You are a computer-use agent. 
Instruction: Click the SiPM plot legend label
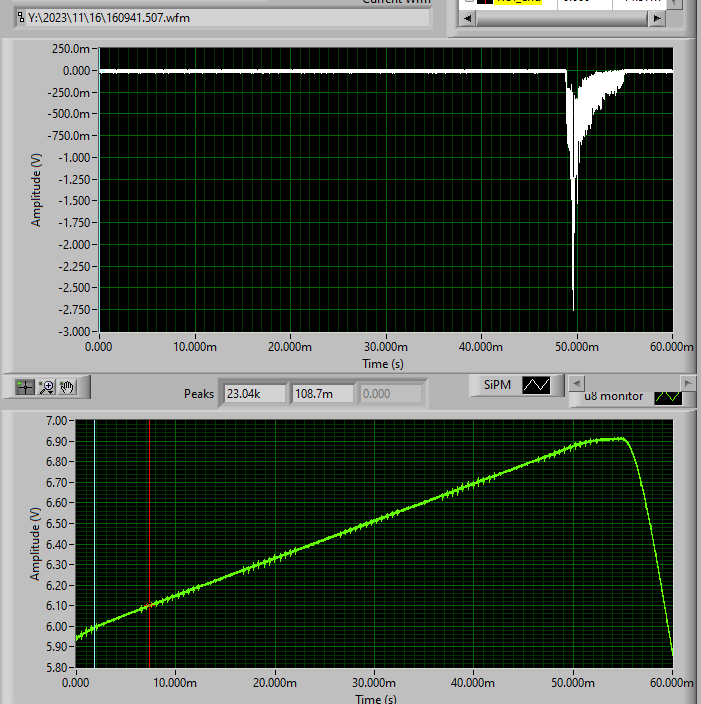click(x=497, y=385)
